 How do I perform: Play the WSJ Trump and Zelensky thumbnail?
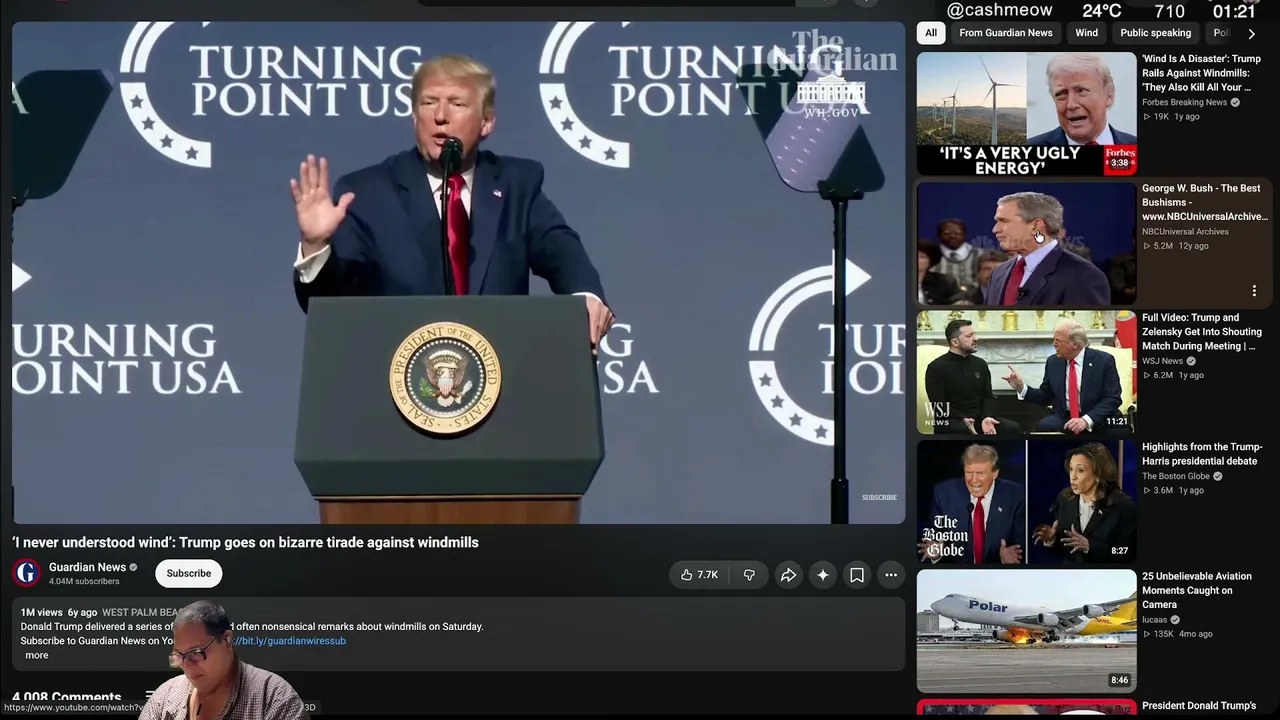[x=1026, y=372]
